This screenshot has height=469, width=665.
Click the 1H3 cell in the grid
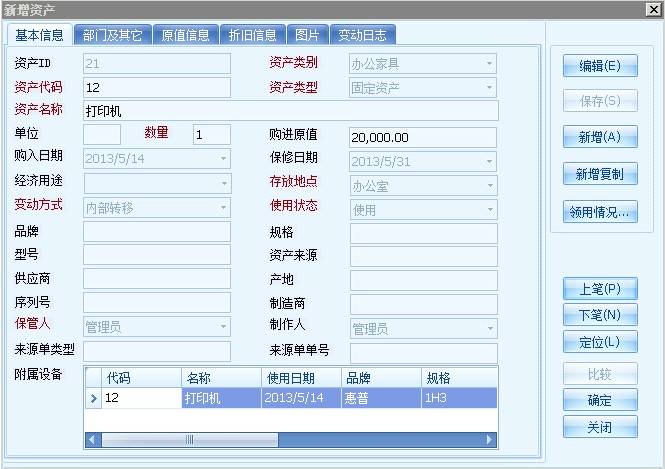(x=459, y=398)
